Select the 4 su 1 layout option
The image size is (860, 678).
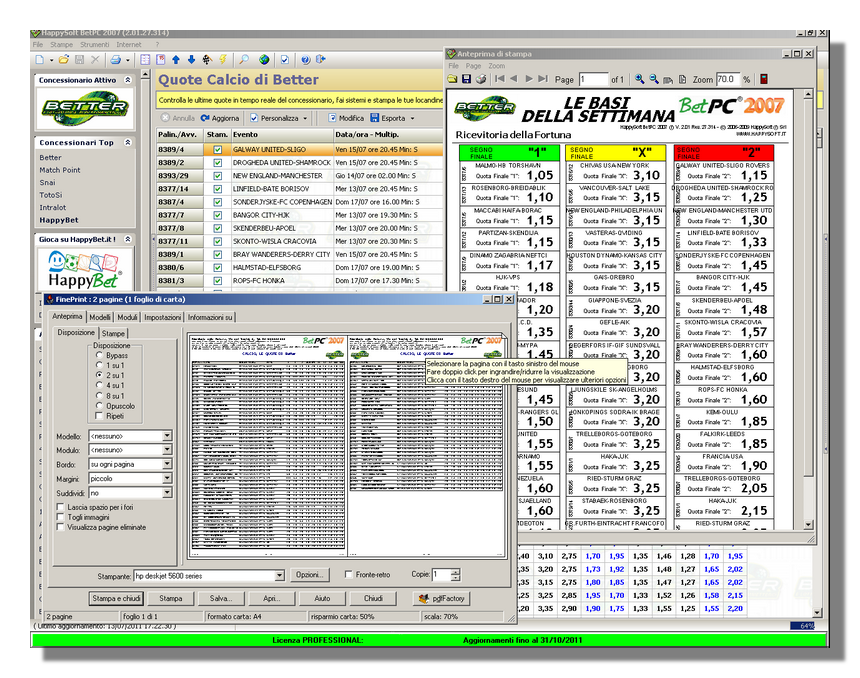click(99, 385)
